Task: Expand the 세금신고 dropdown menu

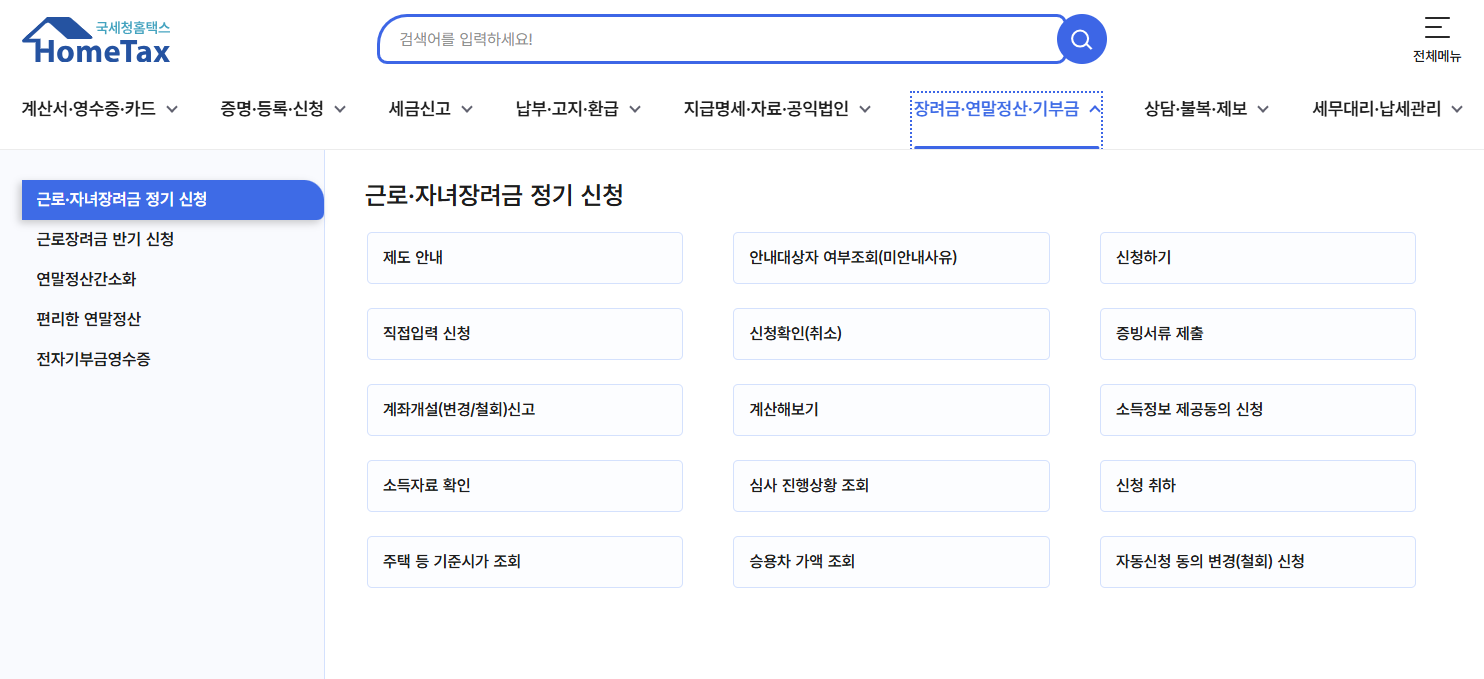Action: (430, 108)
